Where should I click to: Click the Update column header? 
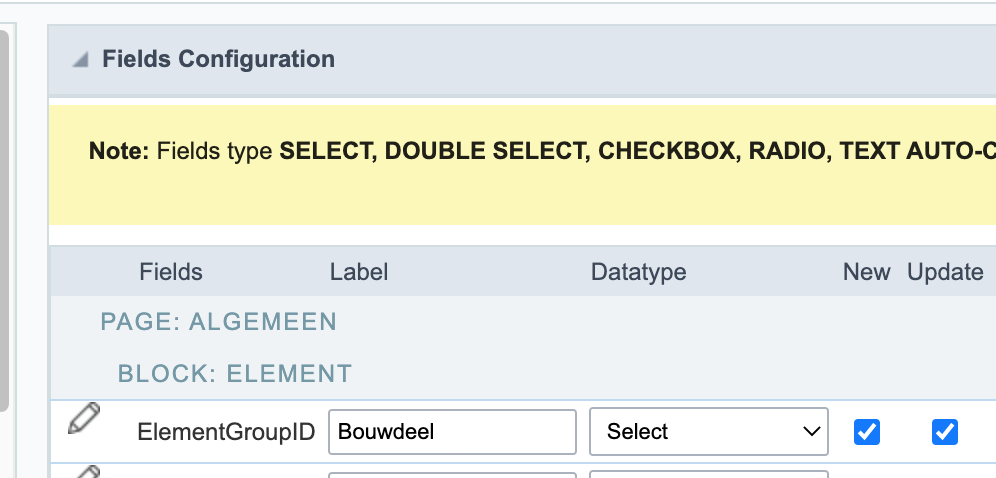tap(945, 272)
